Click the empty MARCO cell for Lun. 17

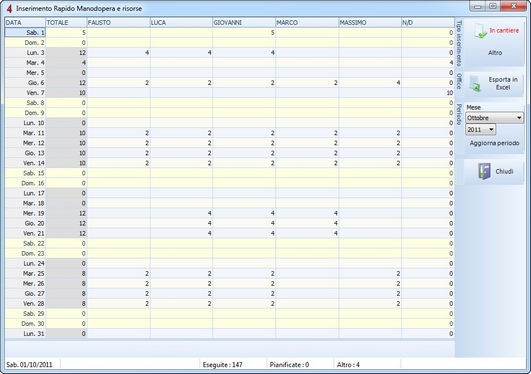tap(307, 193)
